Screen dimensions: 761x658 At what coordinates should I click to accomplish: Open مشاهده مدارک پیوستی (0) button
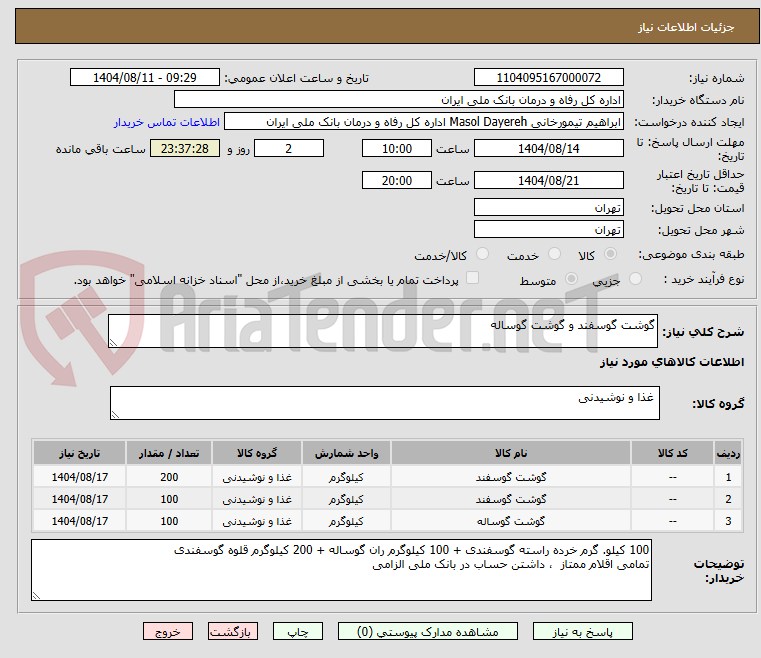428,631
